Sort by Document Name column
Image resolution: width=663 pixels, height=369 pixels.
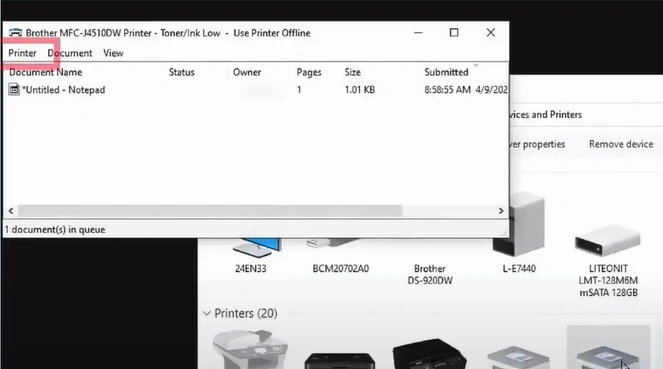(46, 72)
